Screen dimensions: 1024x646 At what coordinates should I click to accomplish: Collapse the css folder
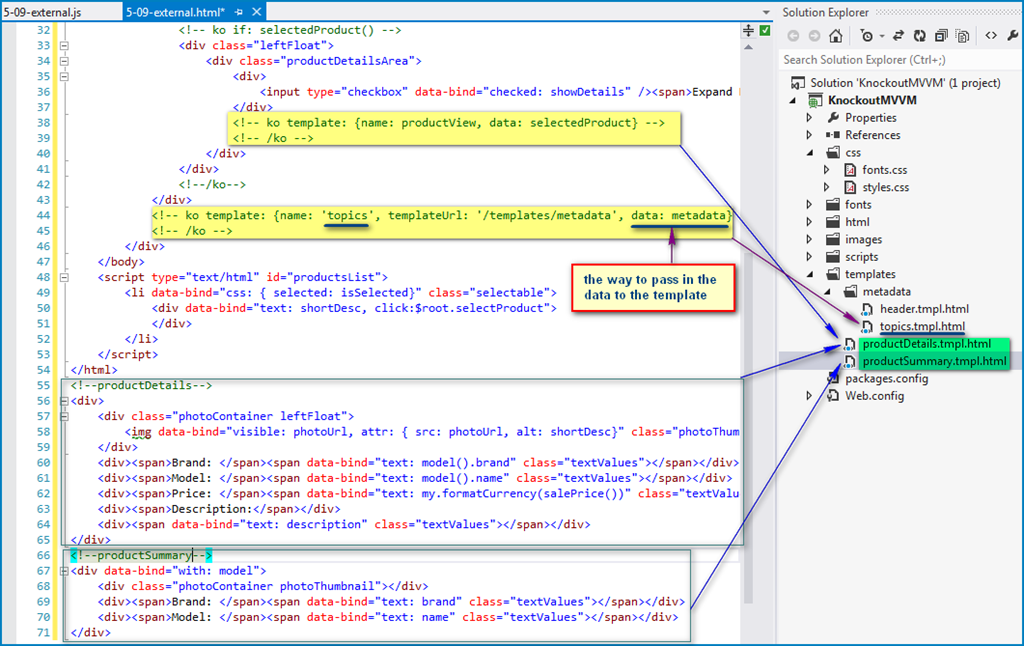coord(810,153)
